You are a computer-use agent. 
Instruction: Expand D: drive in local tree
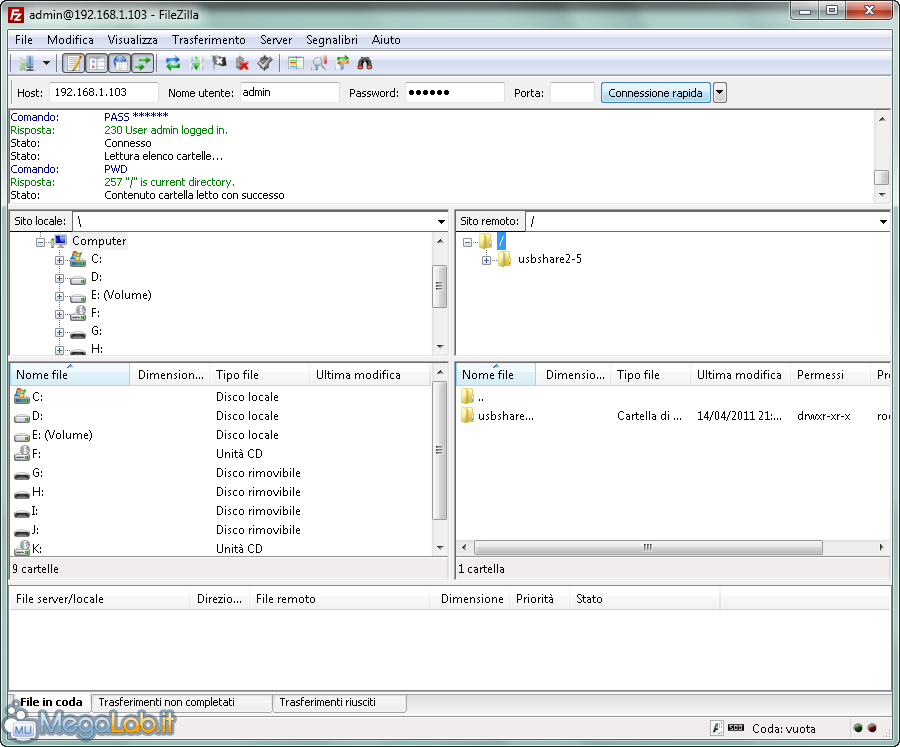(59, 278)
